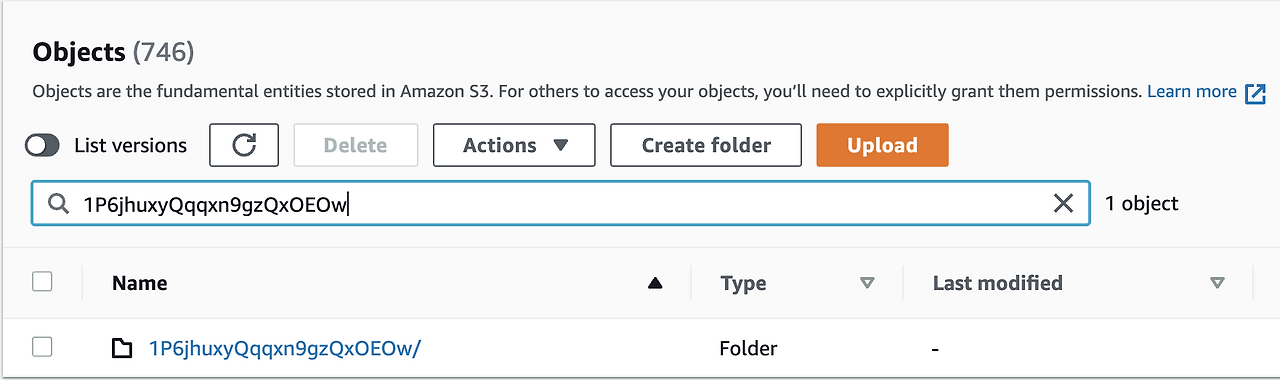The width and height of the screenshot is (1280, 380).
Task: Toggle the List versions switch
Action: point(42,146)
